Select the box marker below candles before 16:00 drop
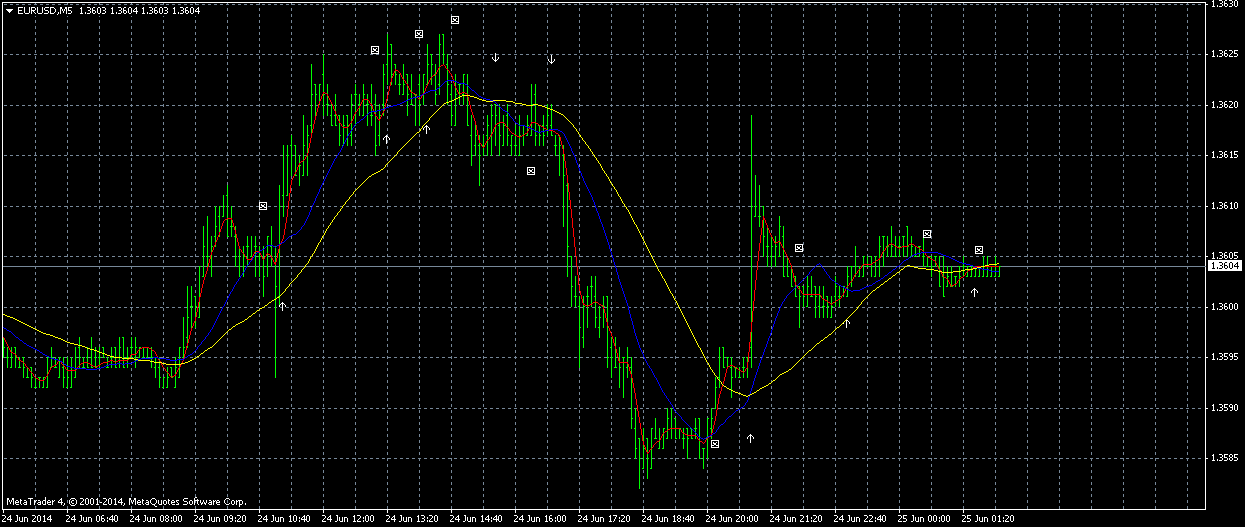This screenshot has height=527, width=1245. pyautogui.click(x=531, y=171)
